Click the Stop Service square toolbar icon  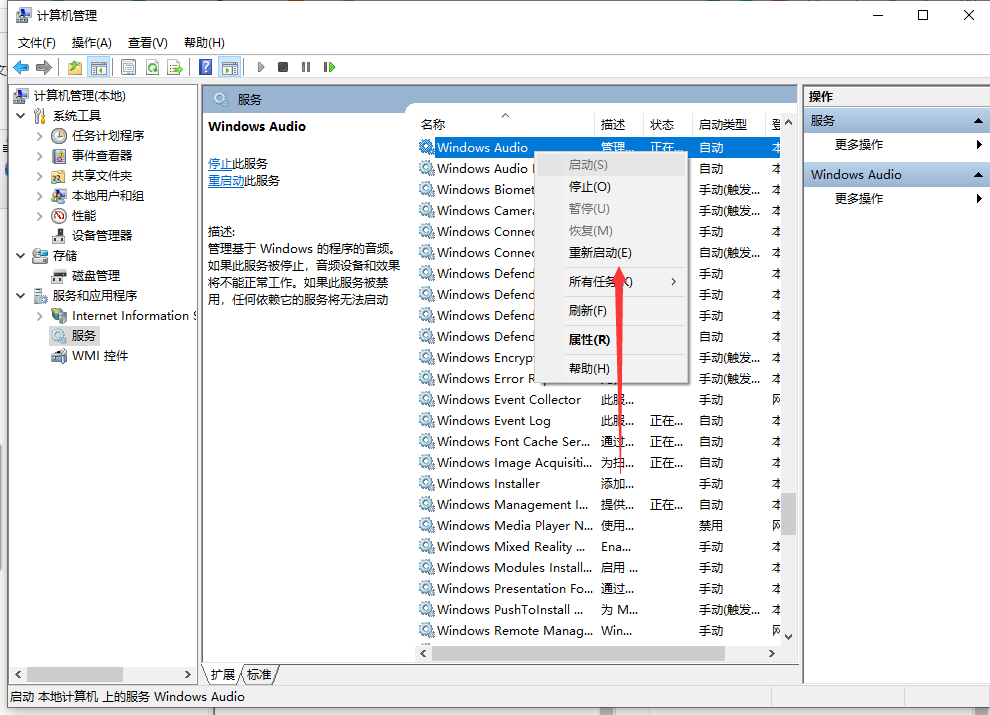[x=283, y=67]
